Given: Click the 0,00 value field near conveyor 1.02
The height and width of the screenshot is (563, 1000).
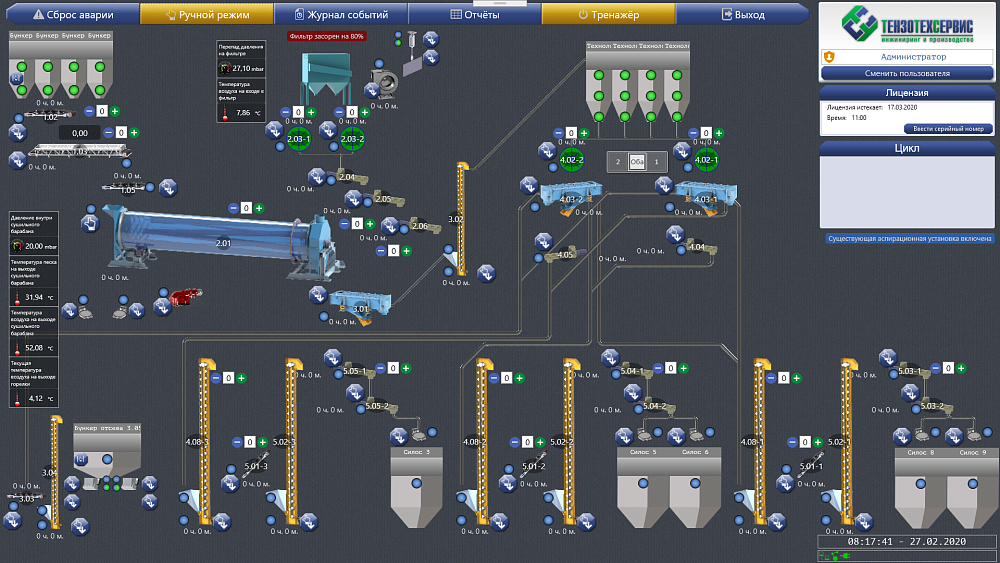Looking at the screenshot, I should pos(80,133).
